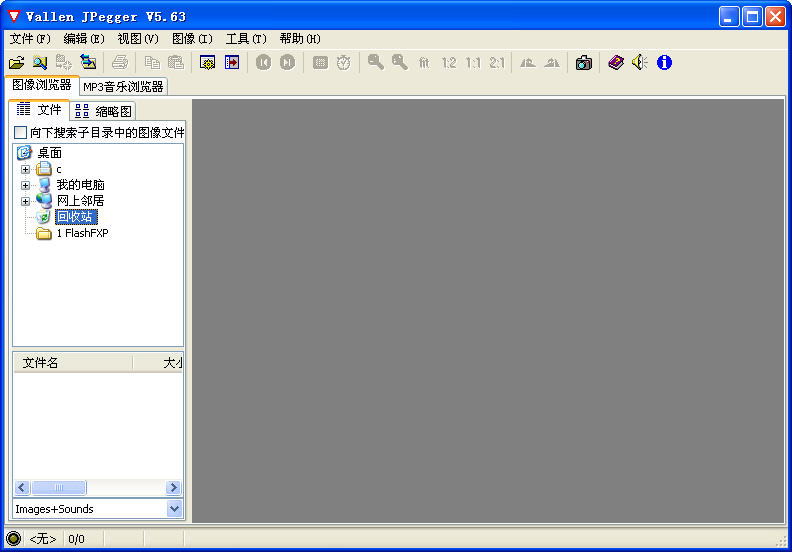
Task: Click the file list horizontal scrollbar thumb
Action: pyautogui.click(x=59, y=488)
